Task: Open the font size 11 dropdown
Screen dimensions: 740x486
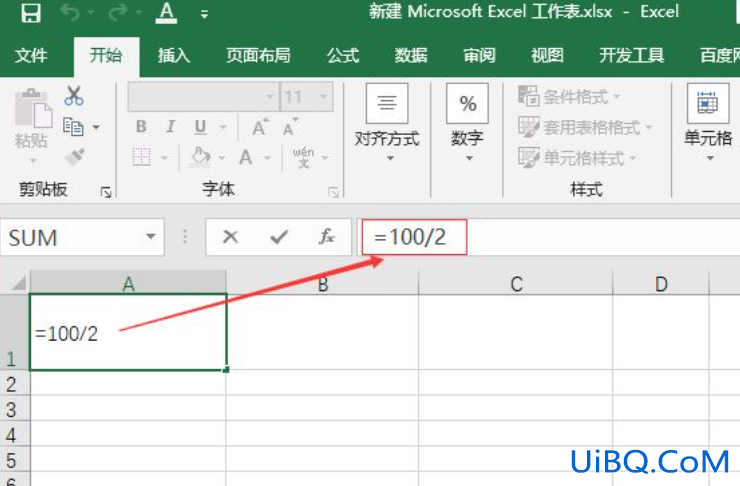Action: coord(323,97)
